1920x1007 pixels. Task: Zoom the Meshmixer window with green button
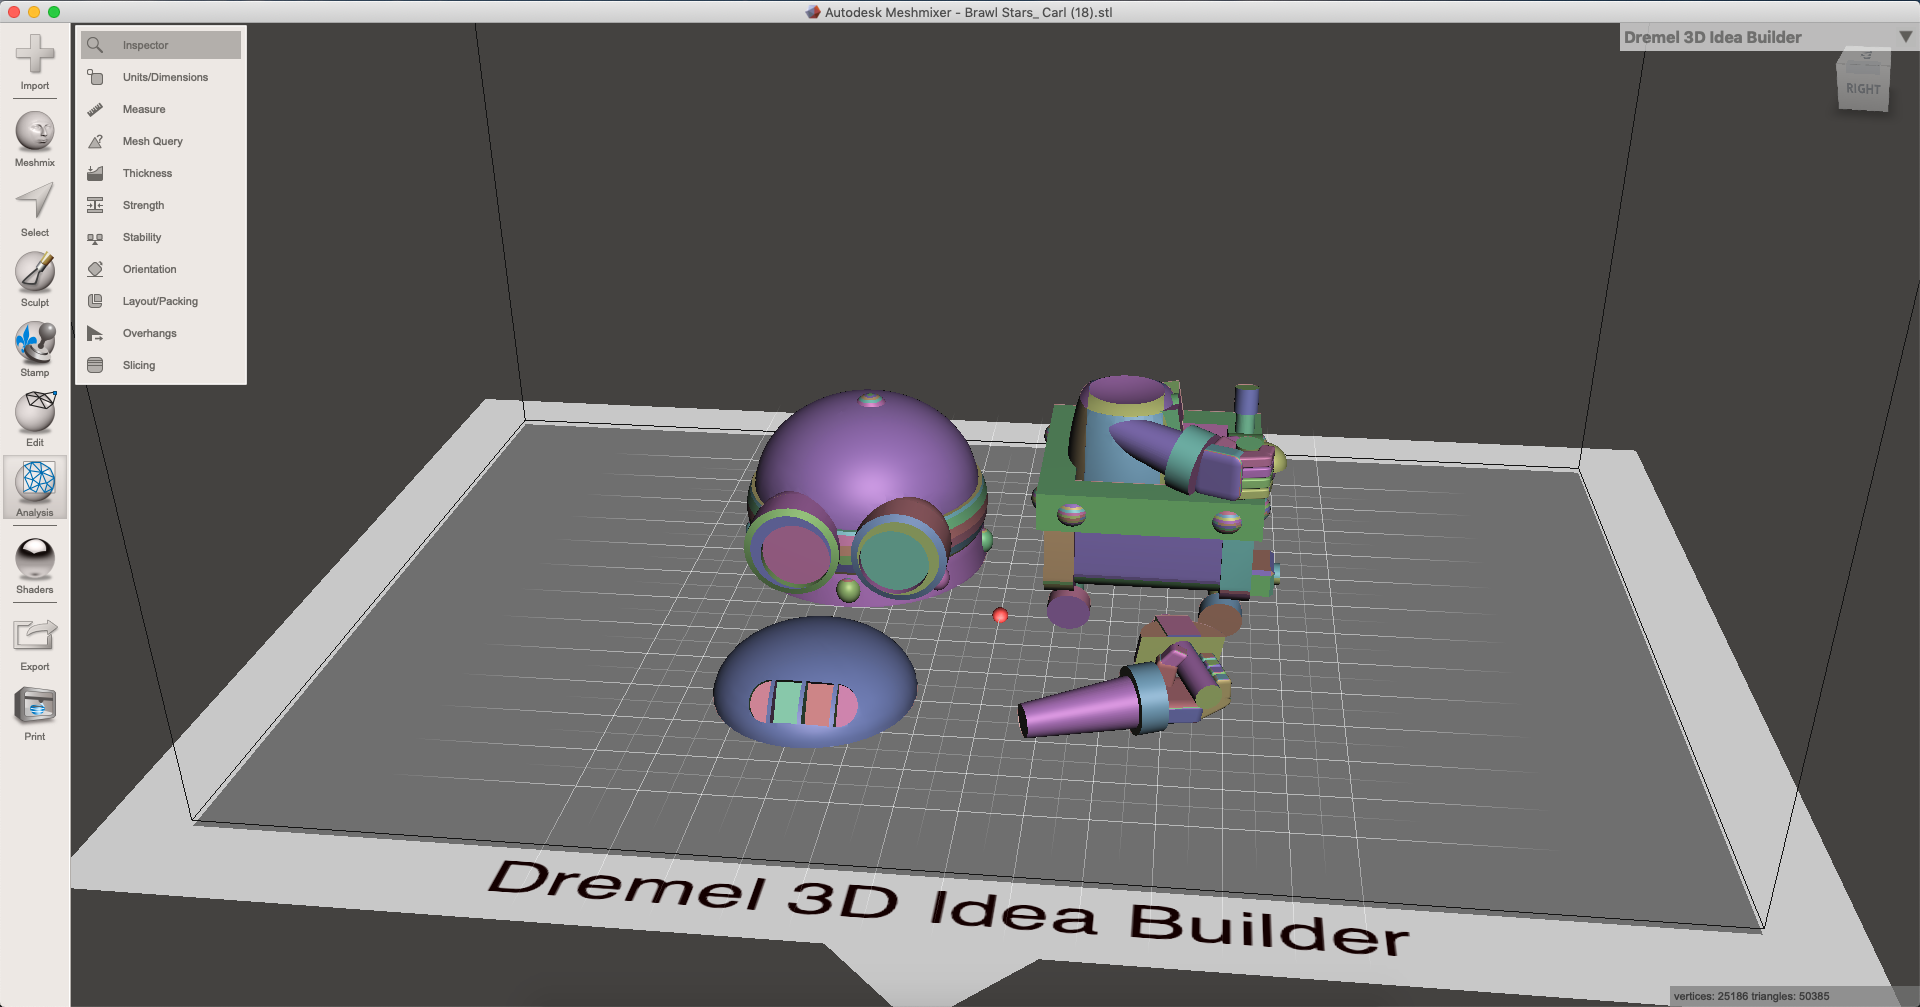tap(54, 12)
